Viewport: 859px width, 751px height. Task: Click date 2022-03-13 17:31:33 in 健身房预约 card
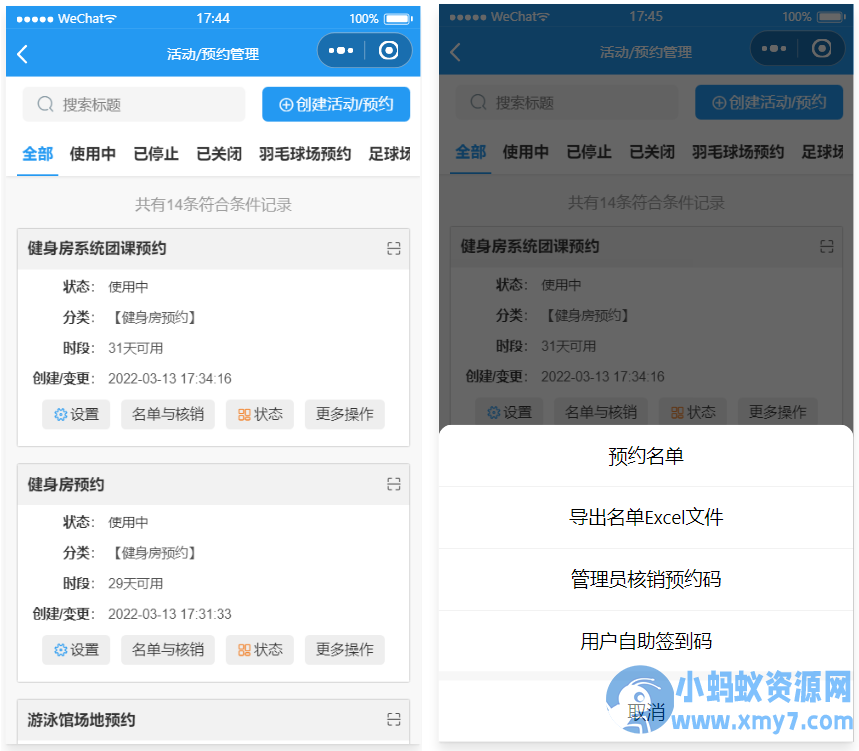[x=170, y=614]
